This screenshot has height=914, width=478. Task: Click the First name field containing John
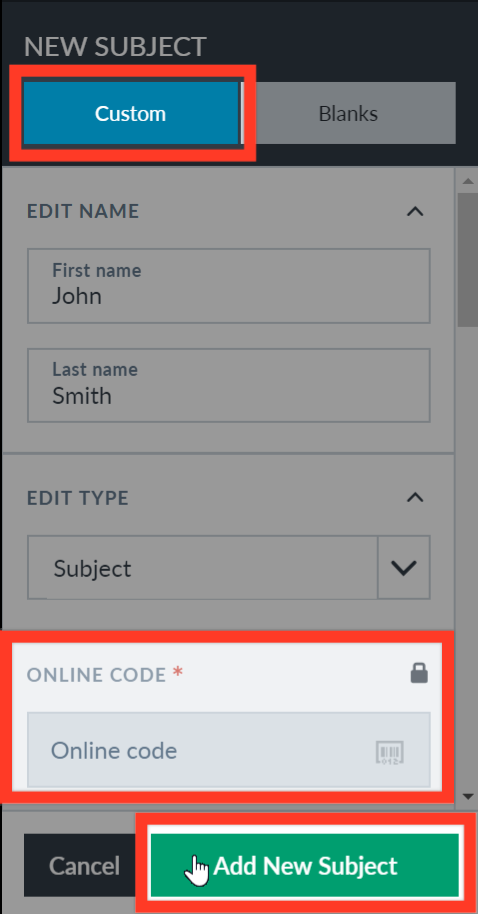[229, 286]
